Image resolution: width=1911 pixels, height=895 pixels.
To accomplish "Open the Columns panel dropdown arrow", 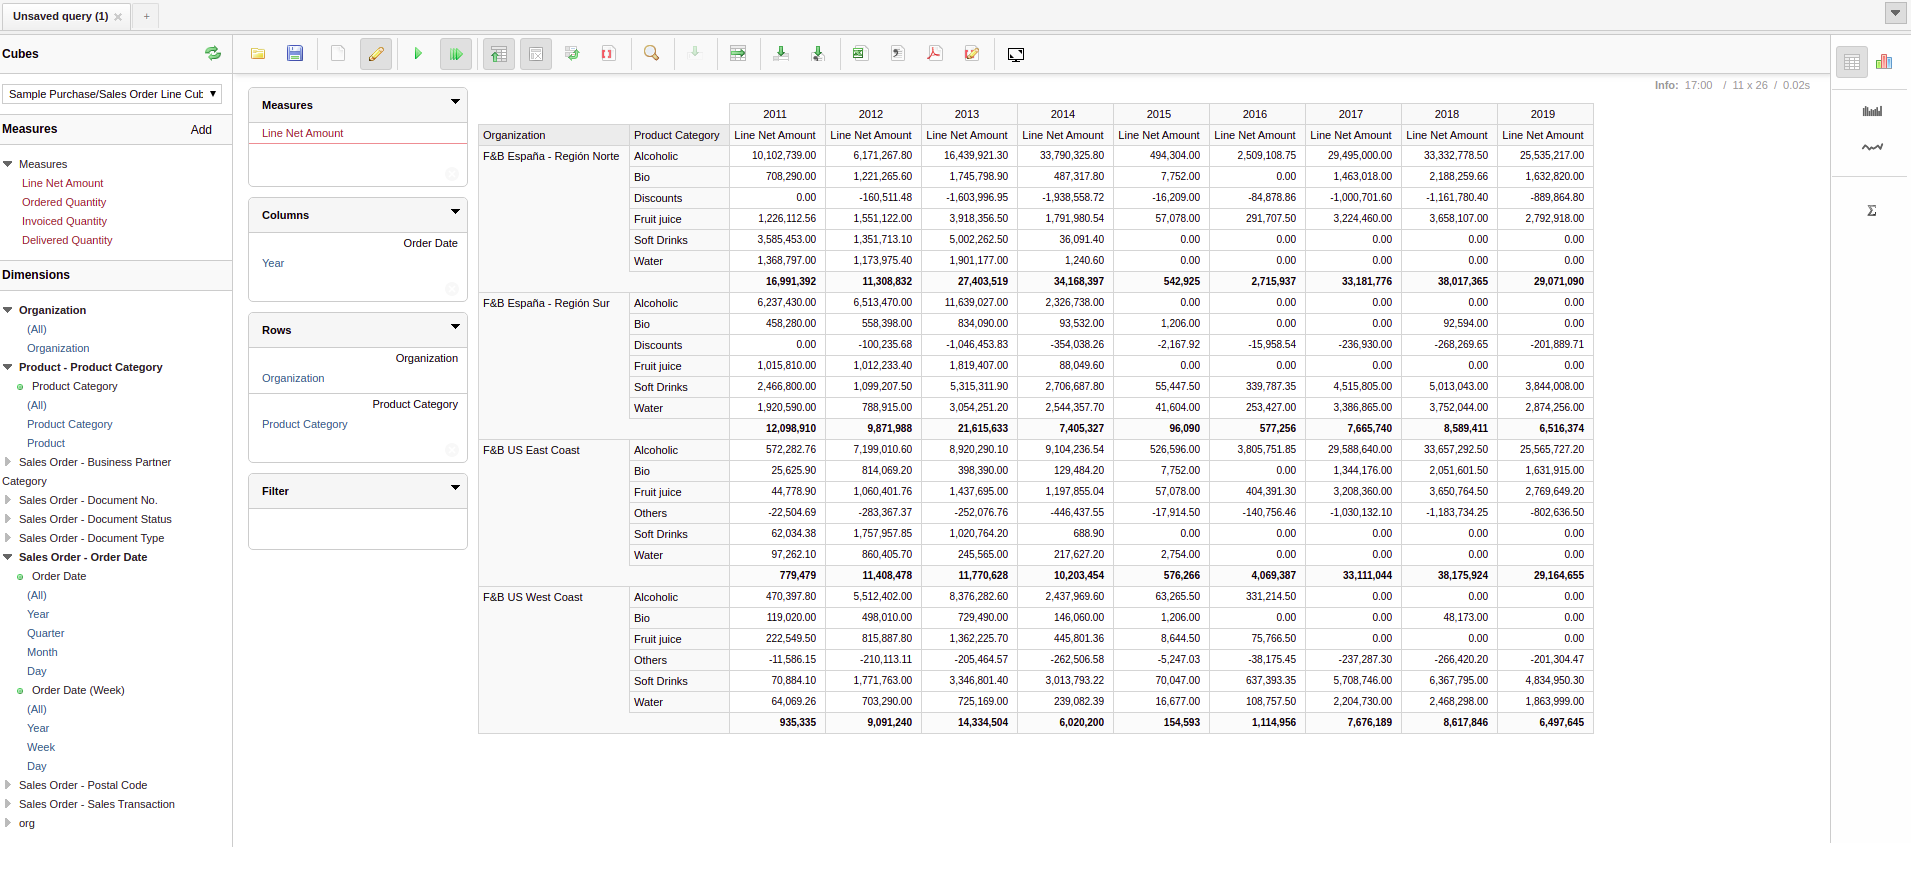I will [x=455, y=212].
